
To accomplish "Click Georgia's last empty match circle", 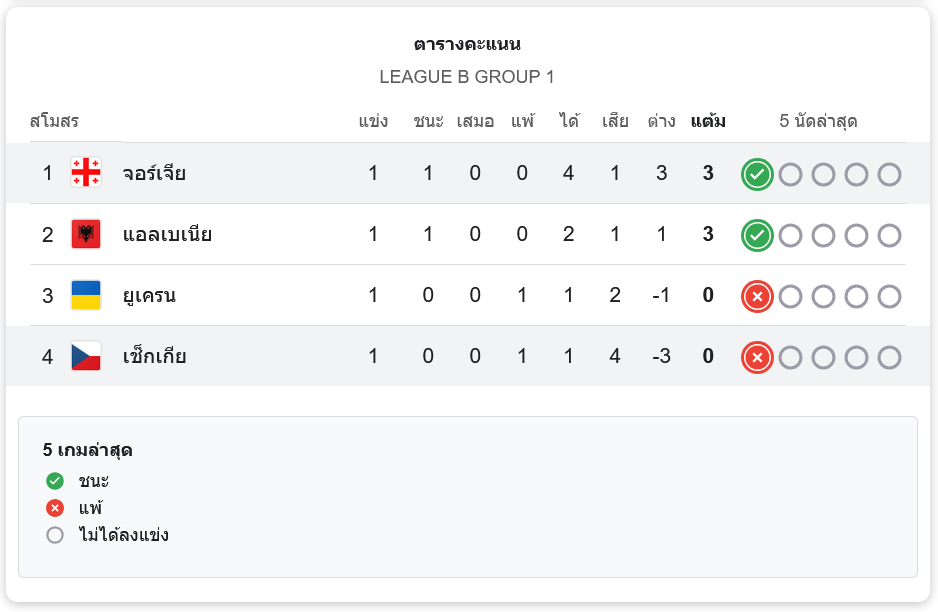I will (890, 175).
